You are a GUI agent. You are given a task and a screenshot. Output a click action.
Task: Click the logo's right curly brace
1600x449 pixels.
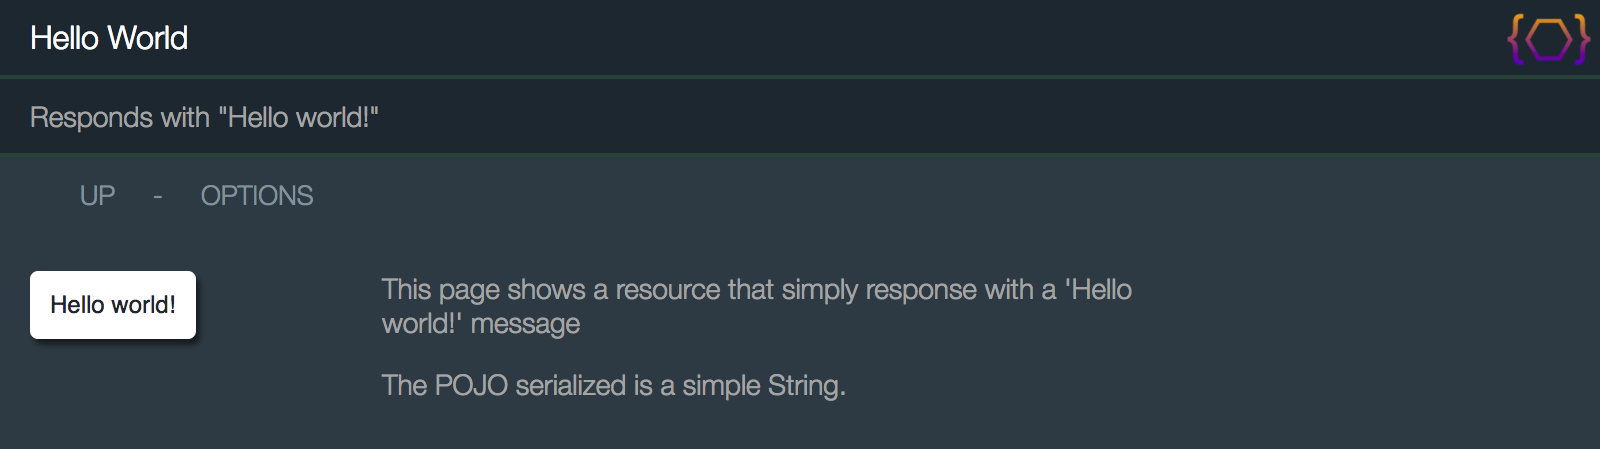point(1582,40)
